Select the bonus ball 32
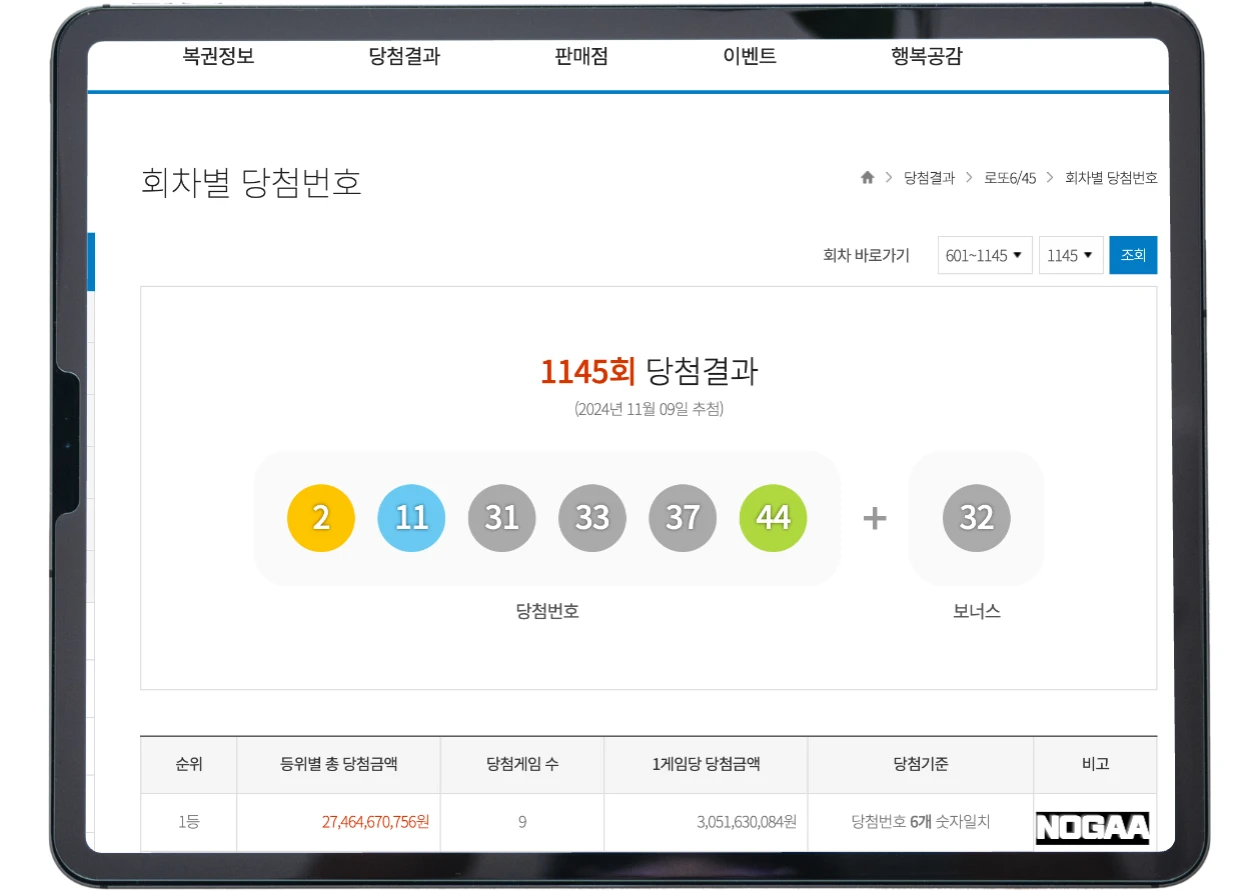 point(975,518)
